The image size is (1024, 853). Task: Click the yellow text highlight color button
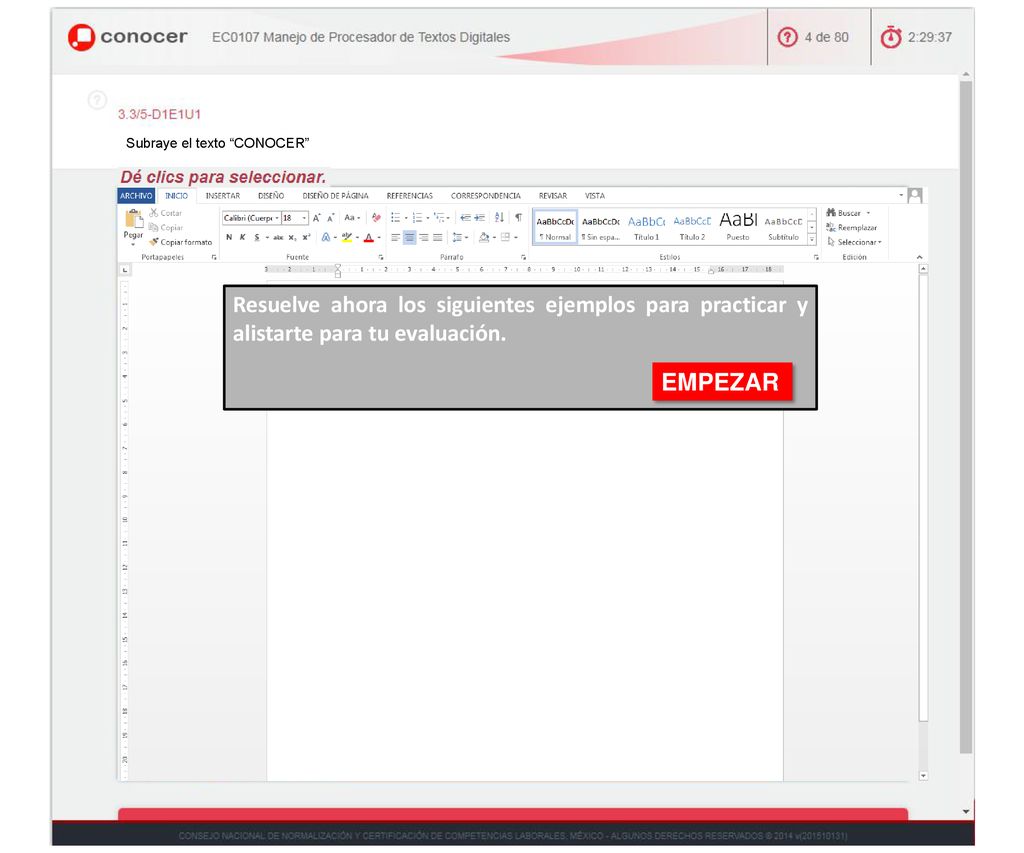point(347,238)
